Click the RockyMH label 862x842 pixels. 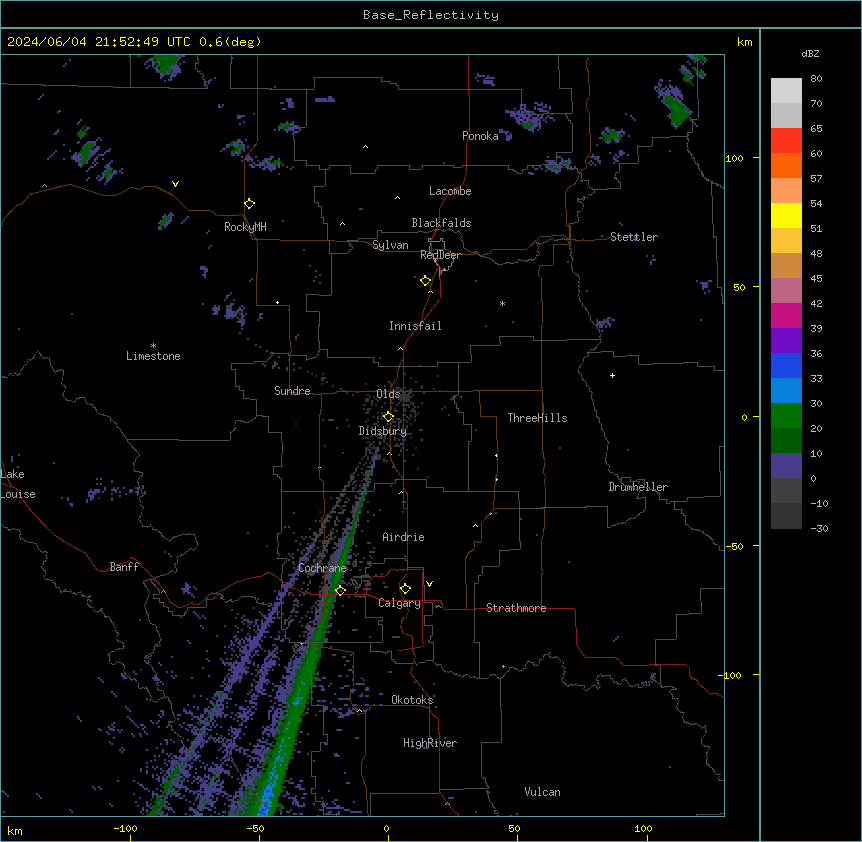[x=245, y=227]
